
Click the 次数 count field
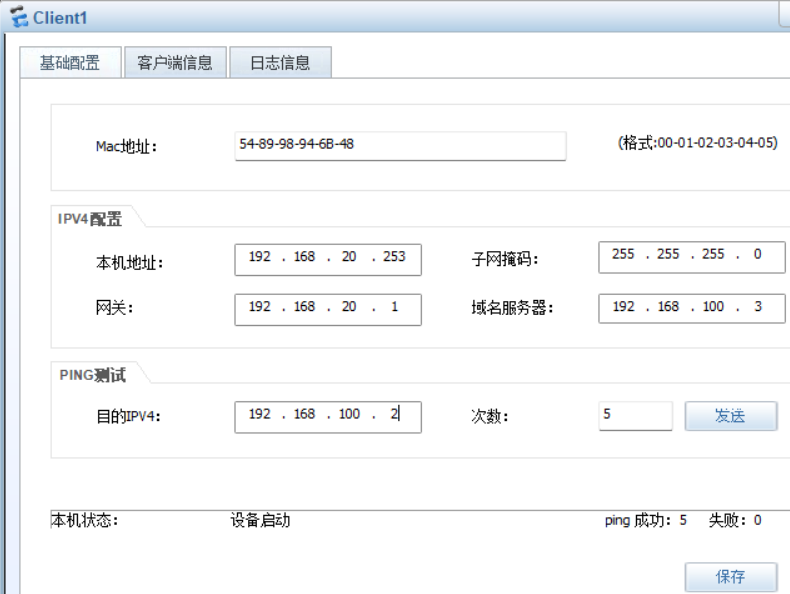pyautogui.click(x=635, y=416)
